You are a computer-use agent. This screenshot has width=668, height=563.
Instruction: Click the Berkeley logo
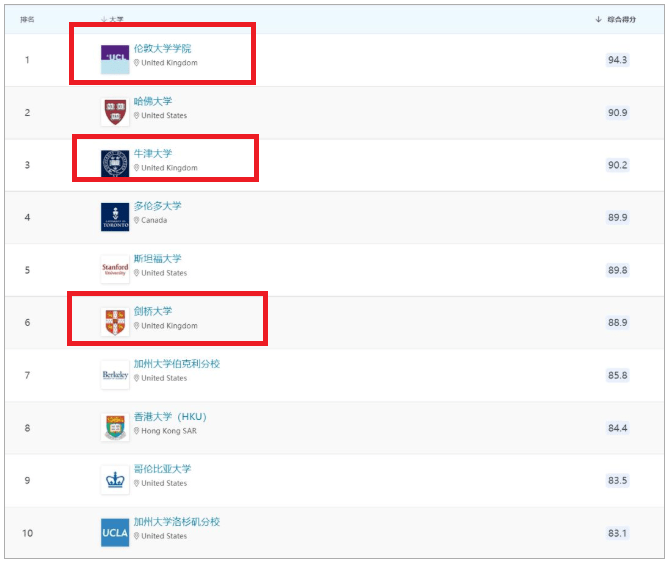(115, 375)
